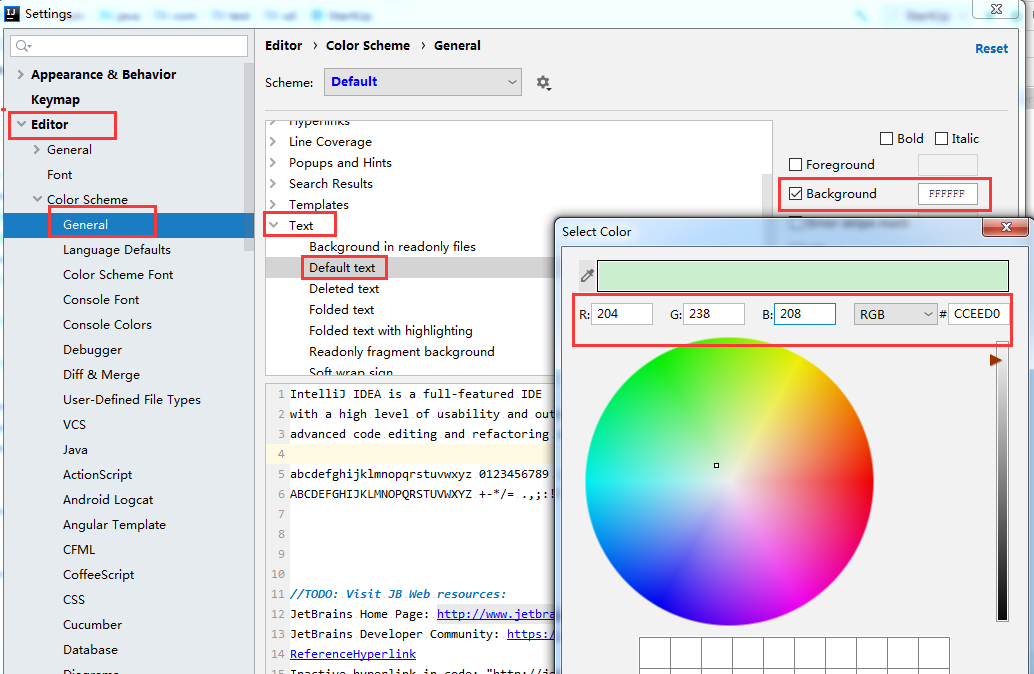Check the Foreground checkbox

pyautogui.click(x=796, y=164)
